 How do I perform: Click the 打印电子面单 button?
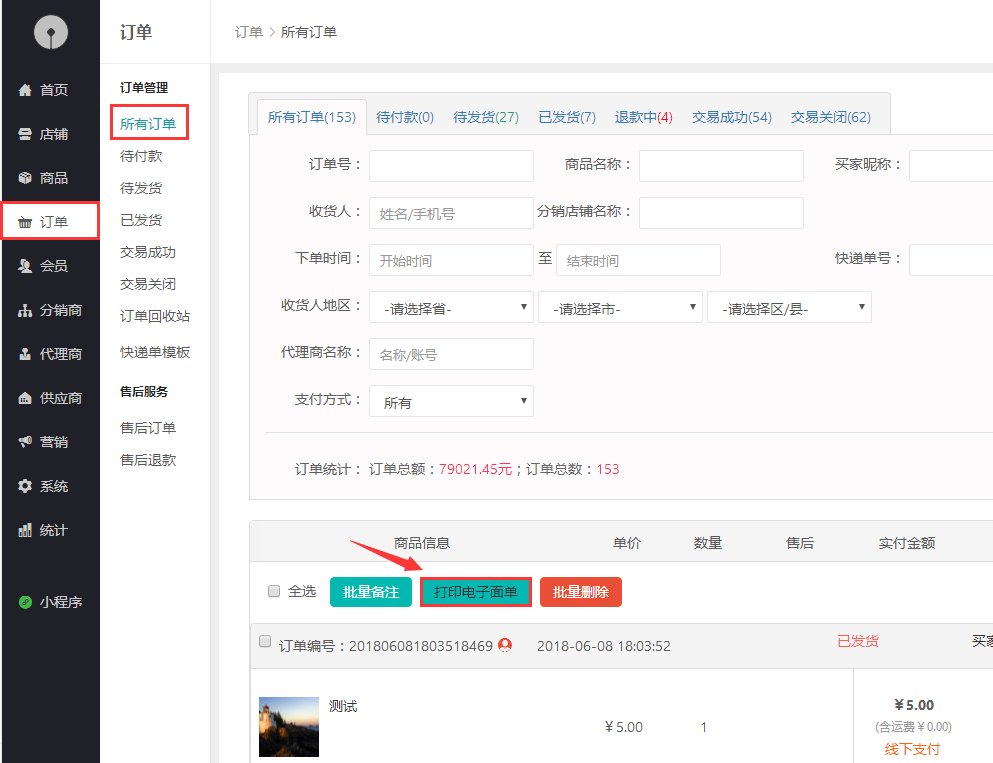pos(475,592)
